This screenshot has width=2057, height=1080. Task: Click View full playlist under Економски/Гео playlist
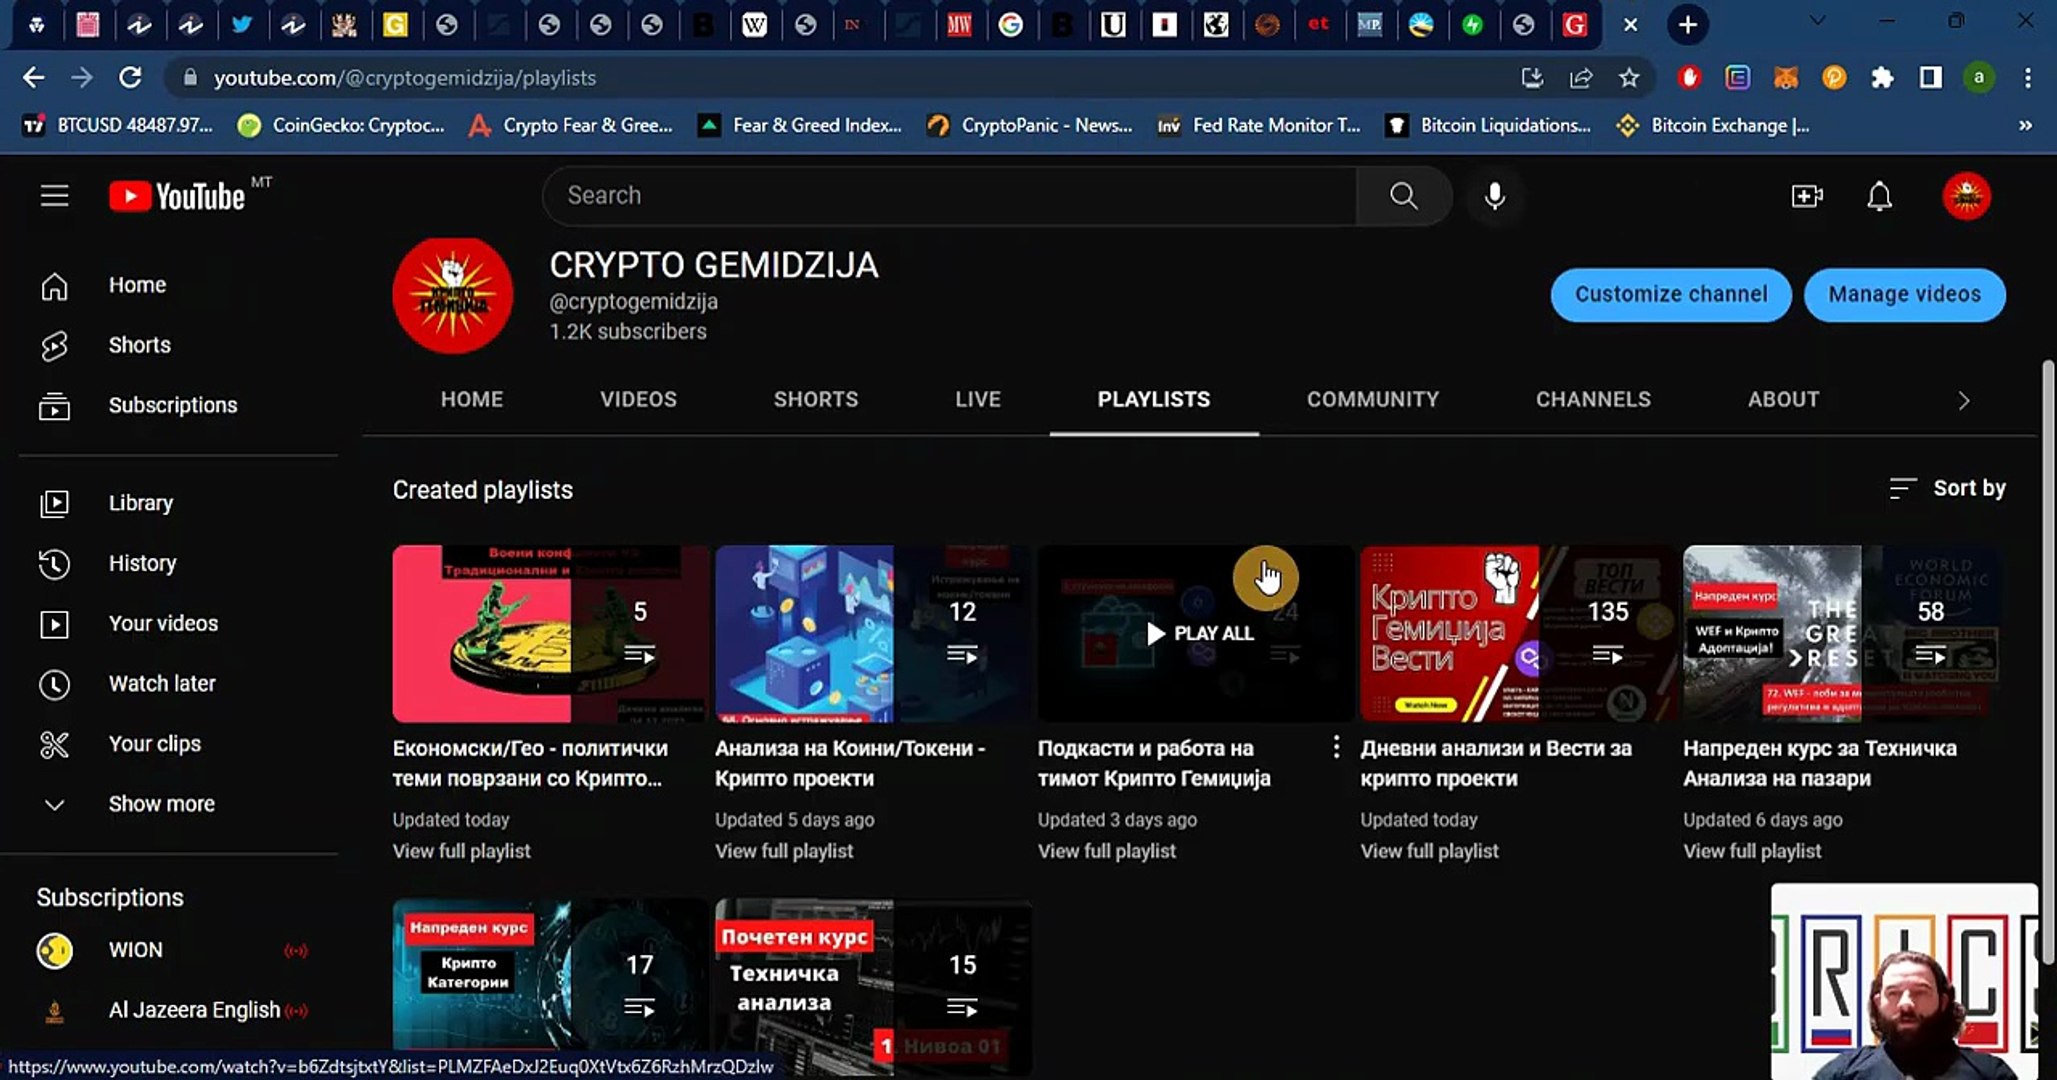coord(461,851)
